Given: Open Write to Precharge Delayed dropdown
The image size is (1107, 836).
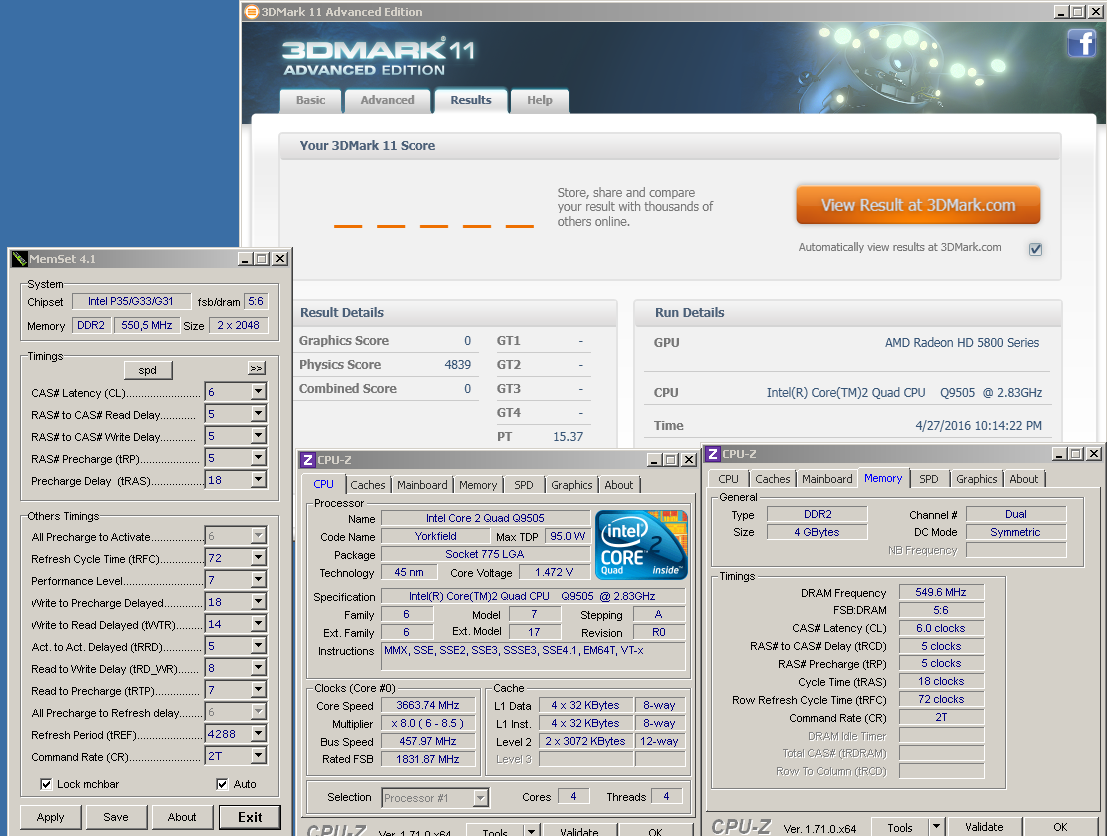Looking at the screenshot, I should coord(258,602).
